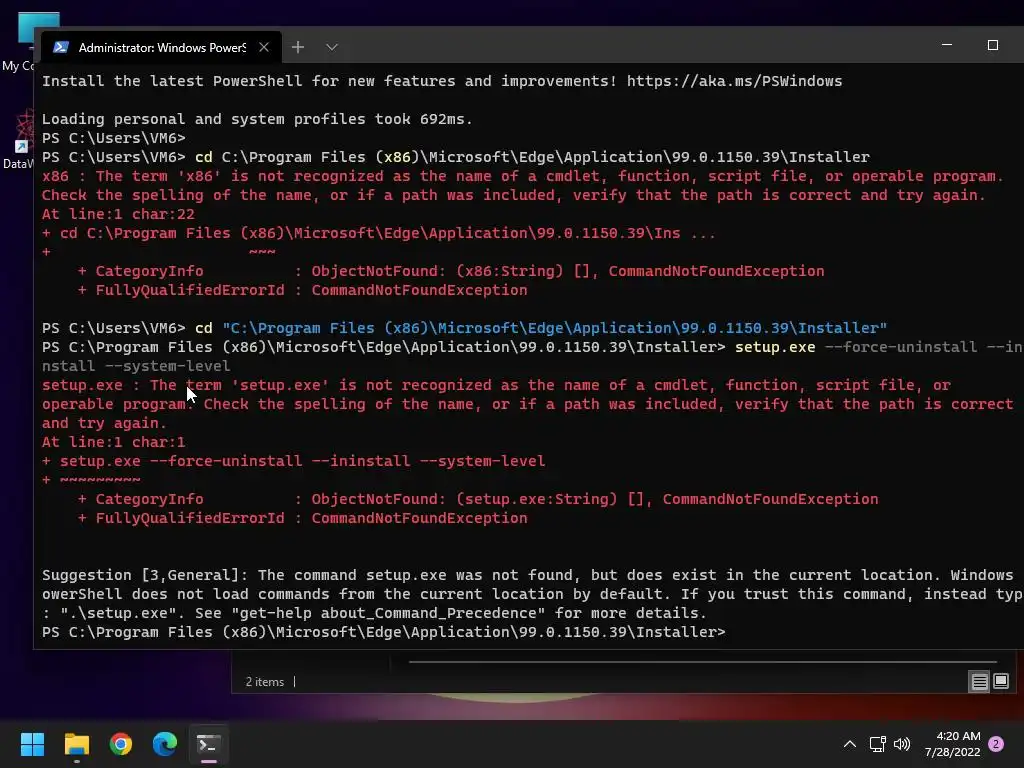Expand the new tab profile dropdown chevron

coord(332,47)
